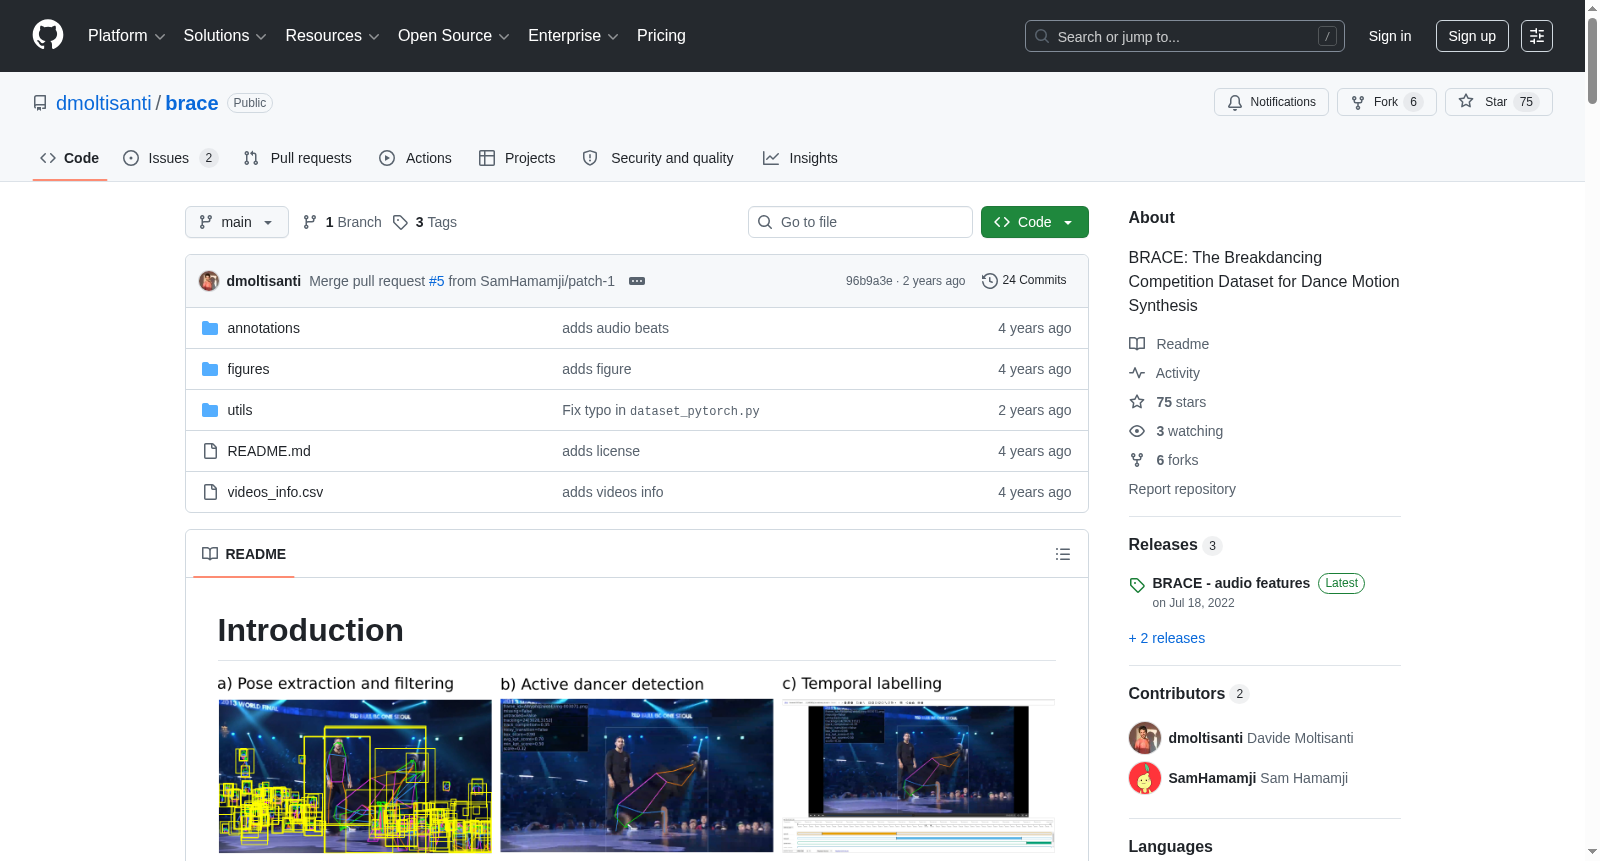Viewport: 1600px width, 861px height.
Task: Click the figures folder icon
Action: click(210, 369)
